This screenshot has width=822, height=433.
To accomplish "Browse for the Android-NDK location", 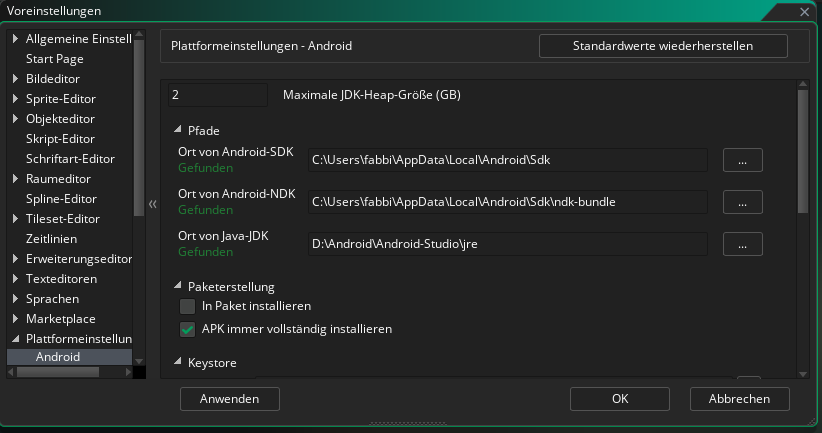I will click(742, 202).
